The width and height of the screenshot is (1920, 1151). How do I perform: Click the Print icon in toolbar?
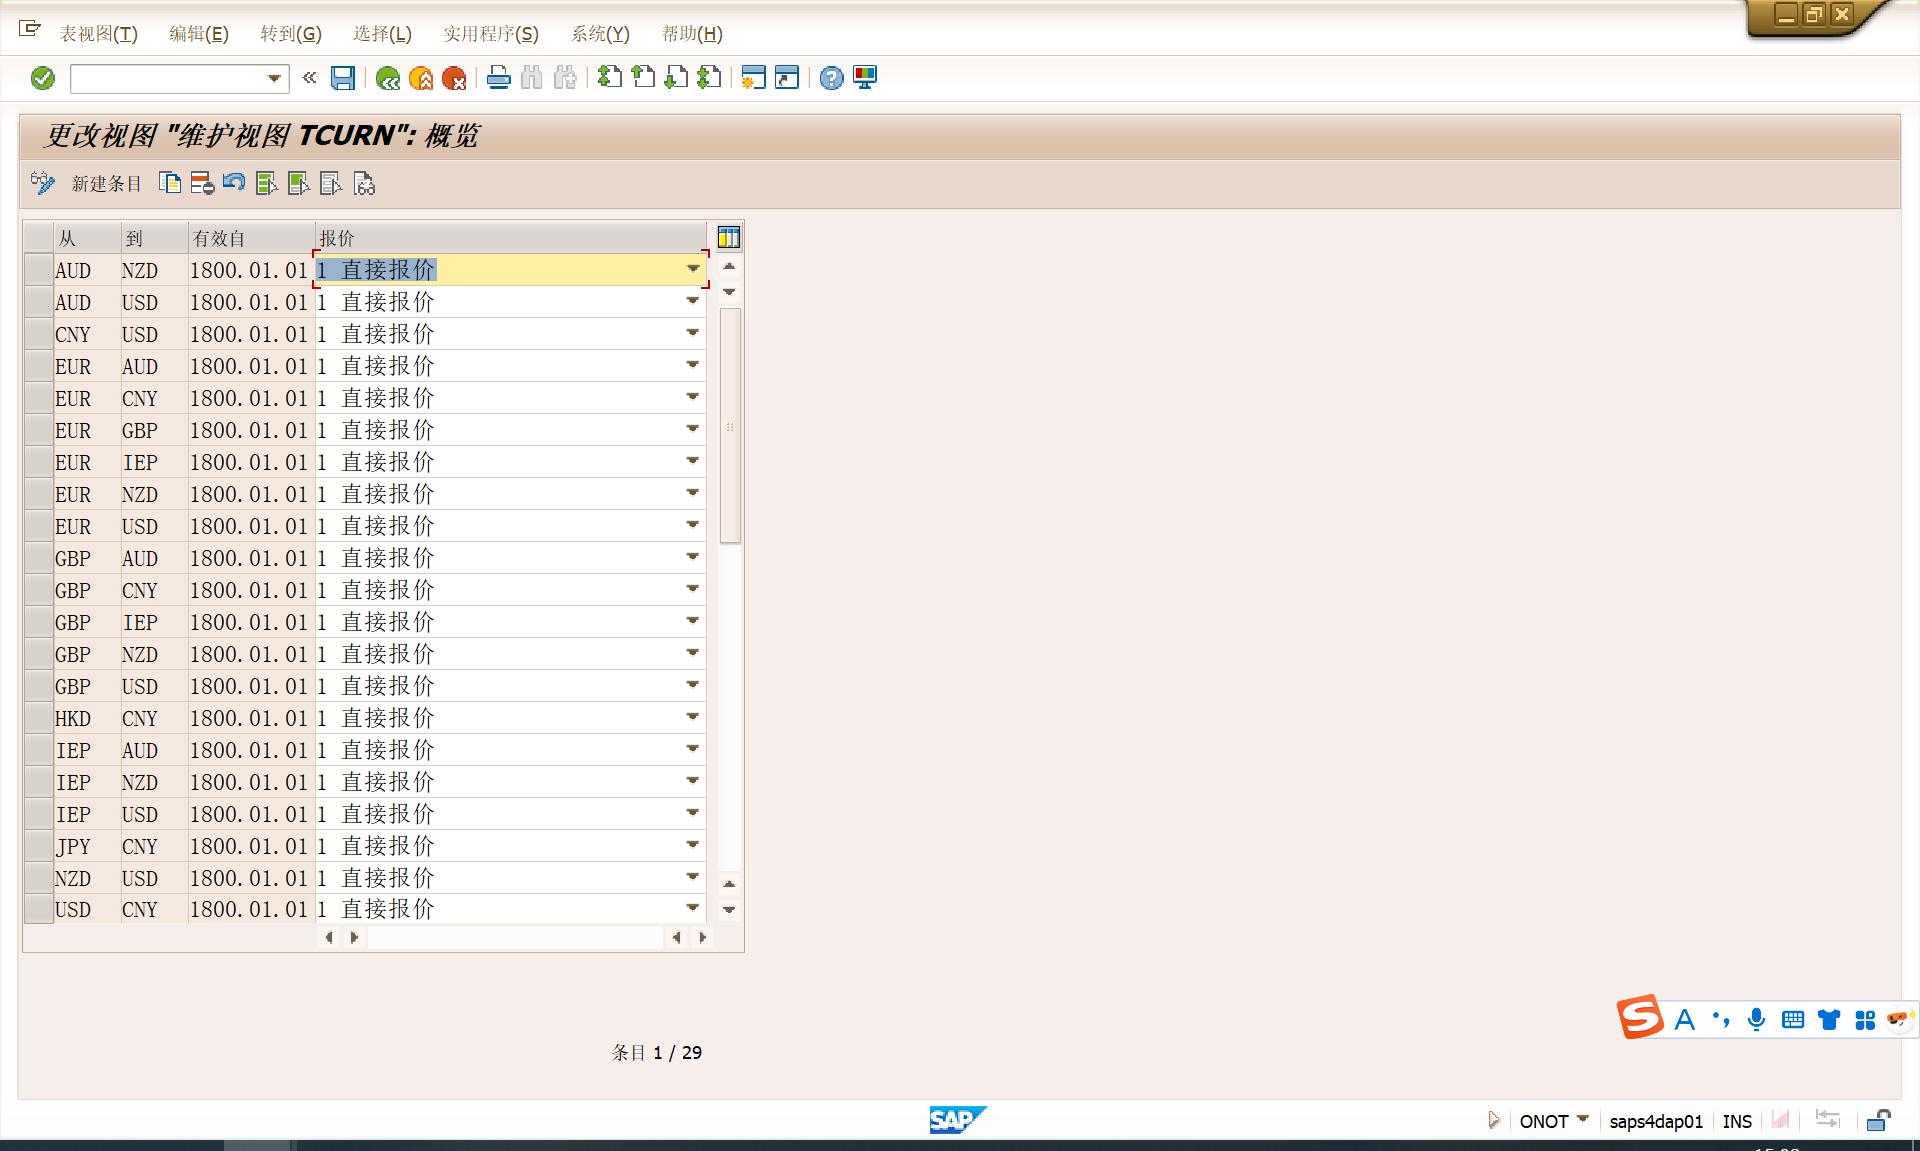tap(498, 78)
